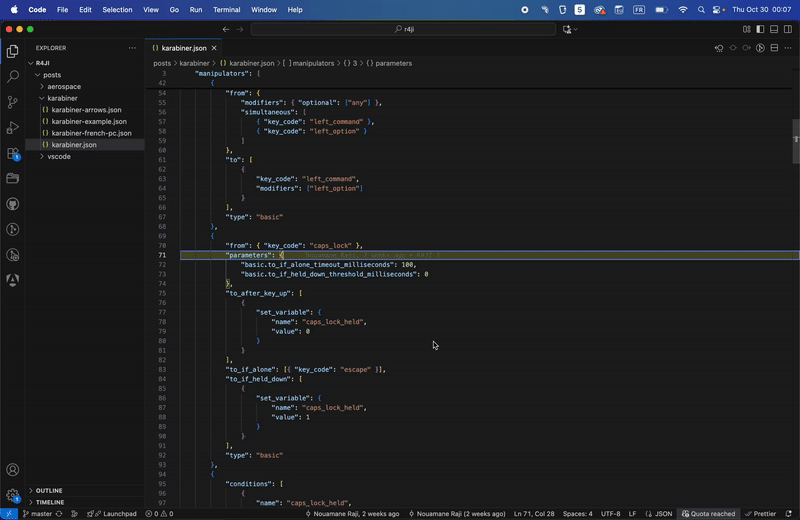The width and height of the screenshot is (800, 520).
Task: Open the Source Control view
Action: pos(13,102)
